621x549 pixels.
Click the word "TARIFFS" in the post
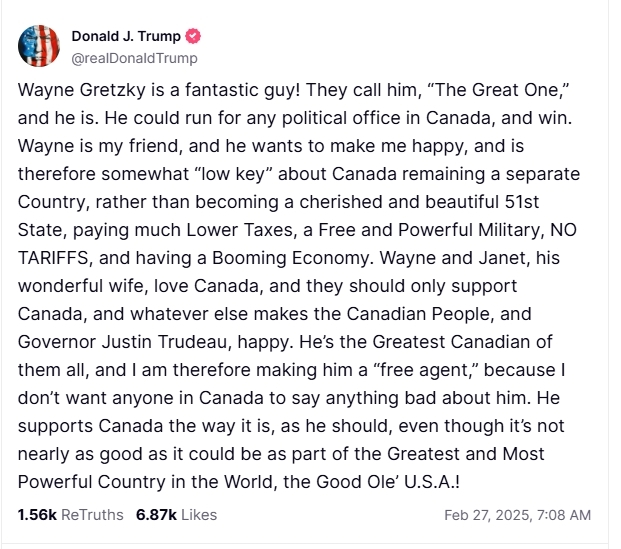[53, 258]
